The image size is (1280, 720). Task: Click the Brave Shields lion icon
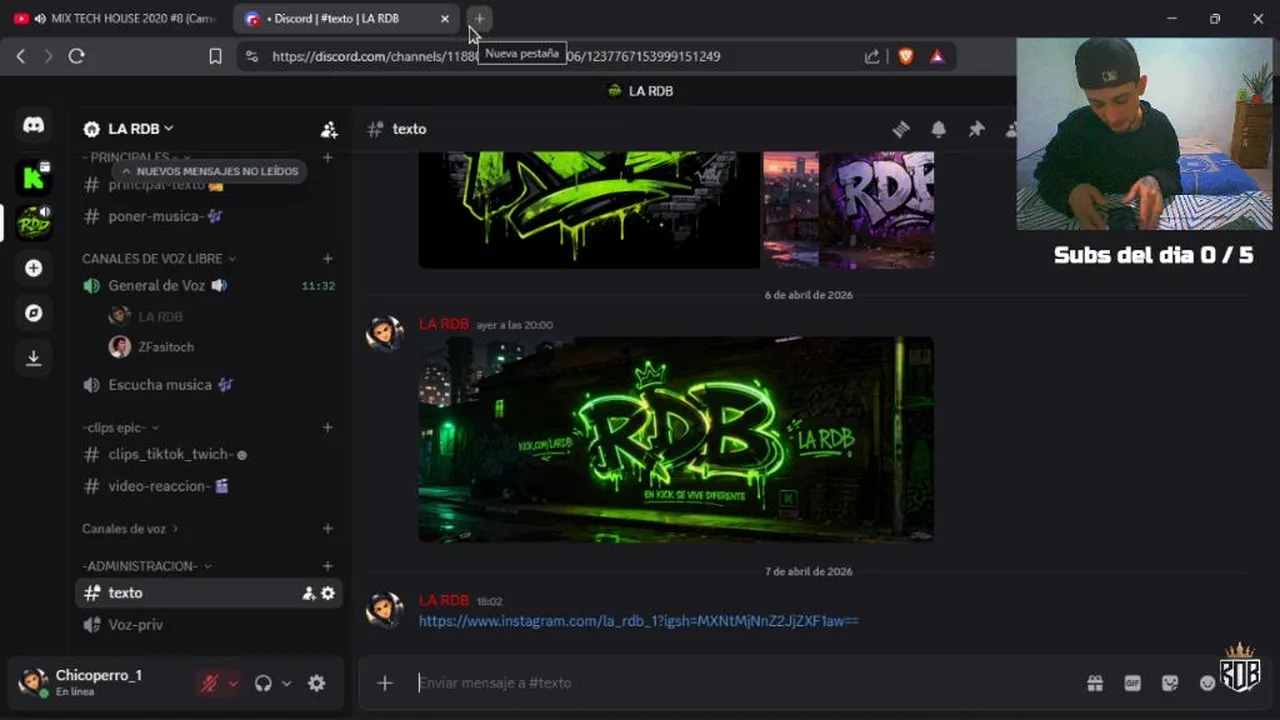coord(905,57)
